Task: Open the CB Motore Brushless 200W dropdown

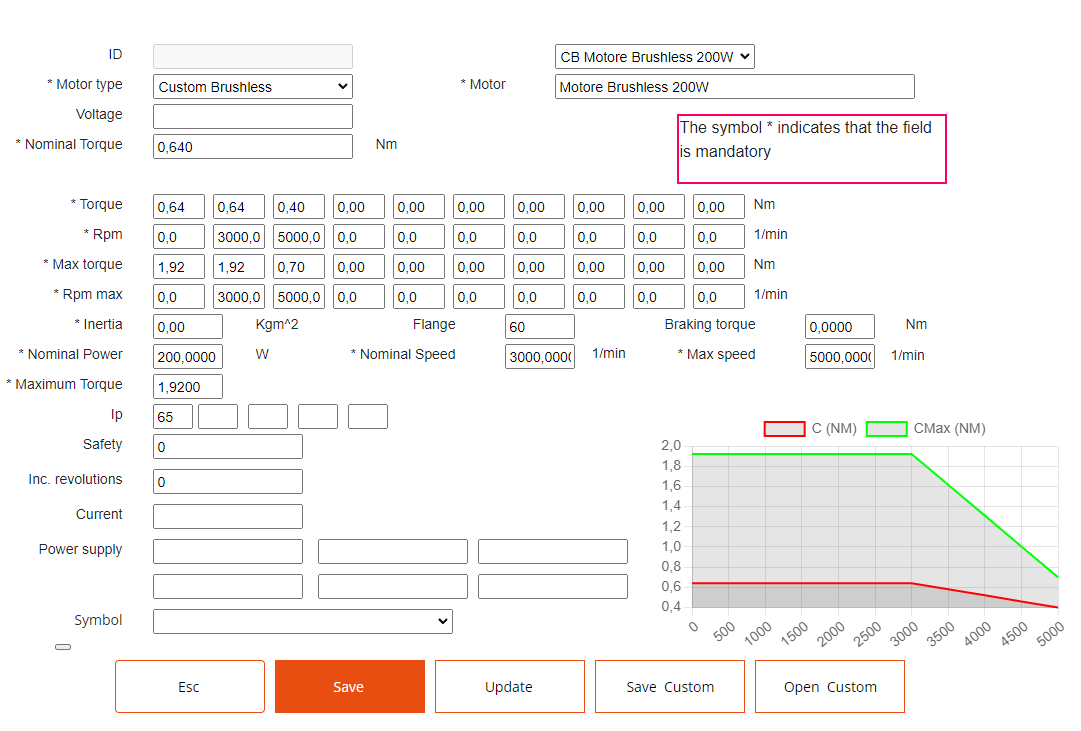Action: click(x=654, y=57)
